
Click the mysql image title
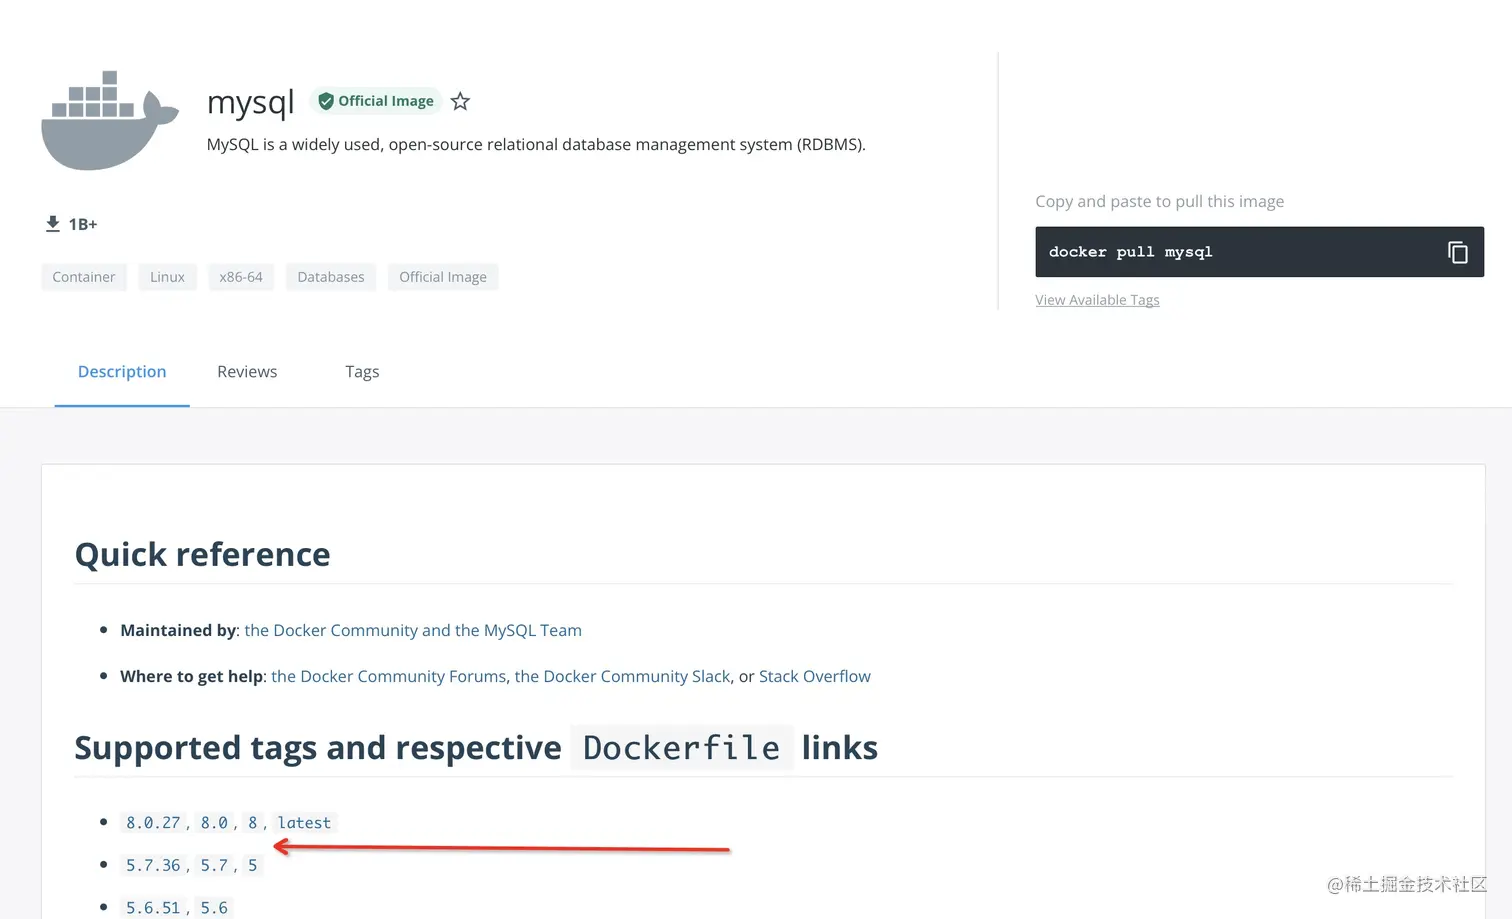[x=250, y=102]
